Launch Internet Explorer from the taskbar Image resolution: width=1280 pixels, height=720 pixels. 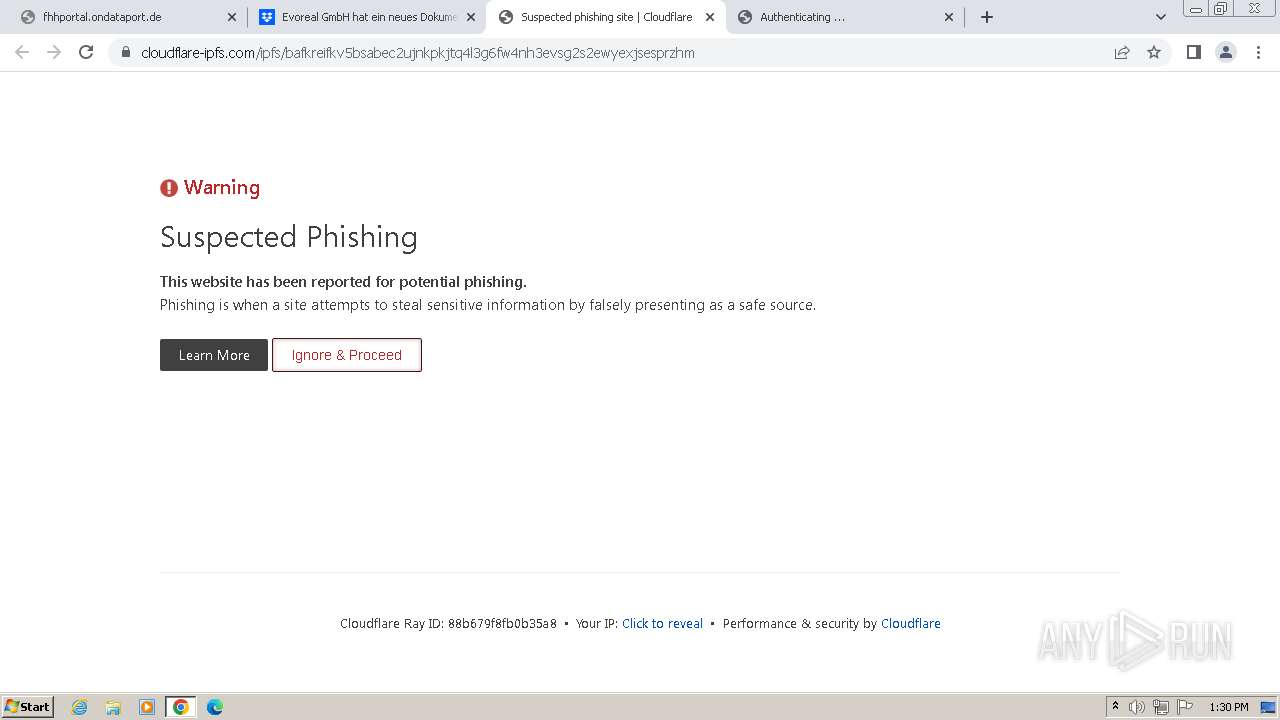coord(80,707)
